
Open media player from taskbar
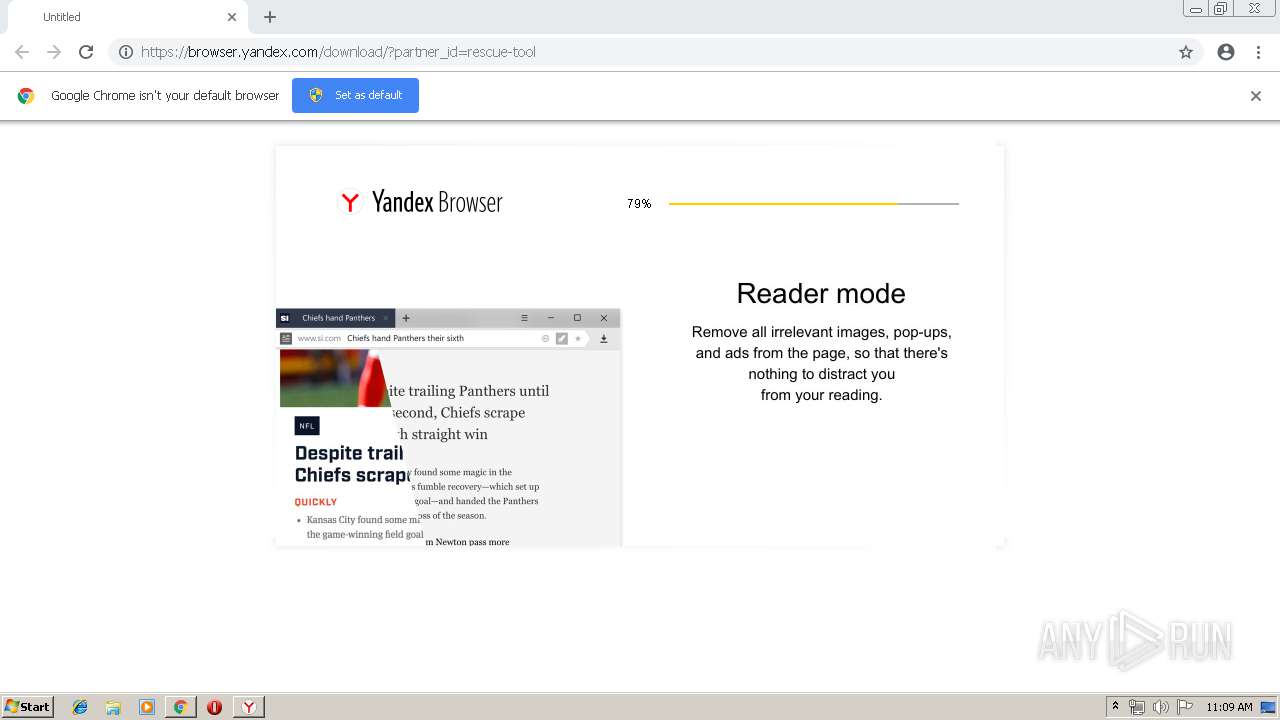point(146,707)
